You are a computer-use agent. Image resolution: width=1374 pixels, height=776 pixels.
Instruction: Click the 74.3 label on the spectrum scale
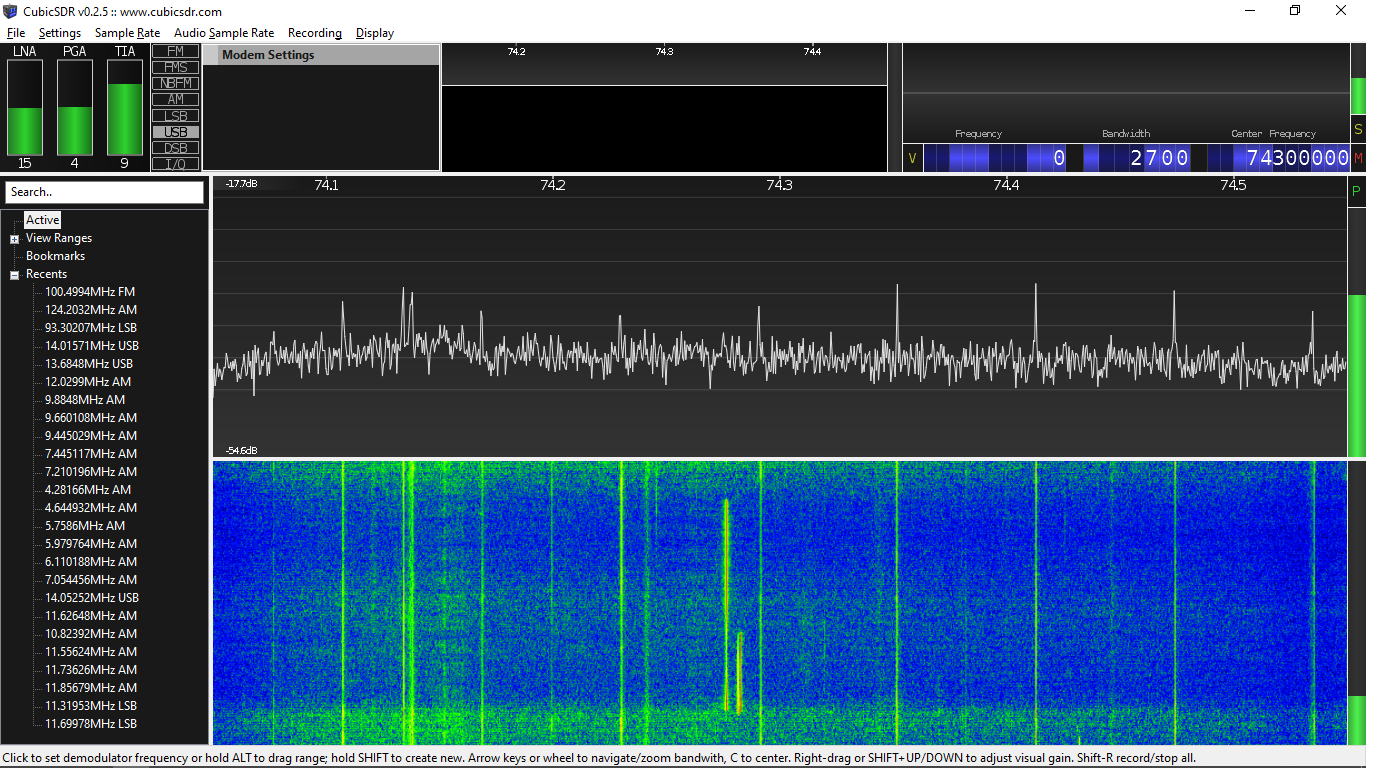tap(779, 186)
